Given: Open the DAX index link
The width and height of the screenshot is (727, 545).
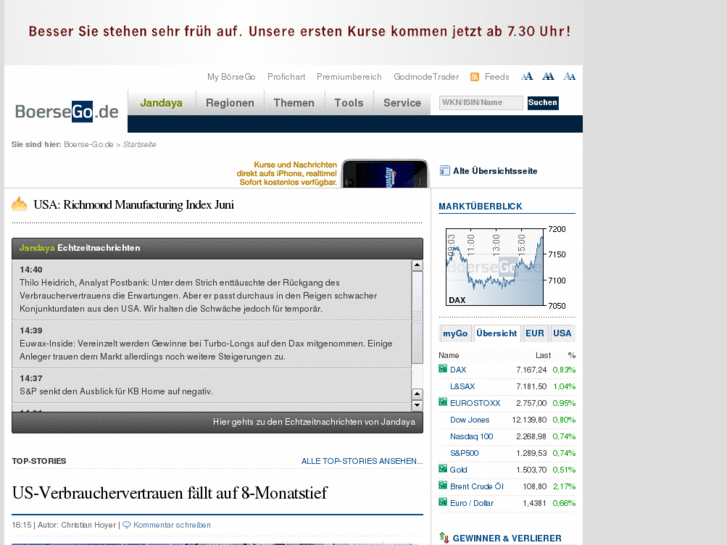Looking at the screenshot, I should [x=458, y=370].
